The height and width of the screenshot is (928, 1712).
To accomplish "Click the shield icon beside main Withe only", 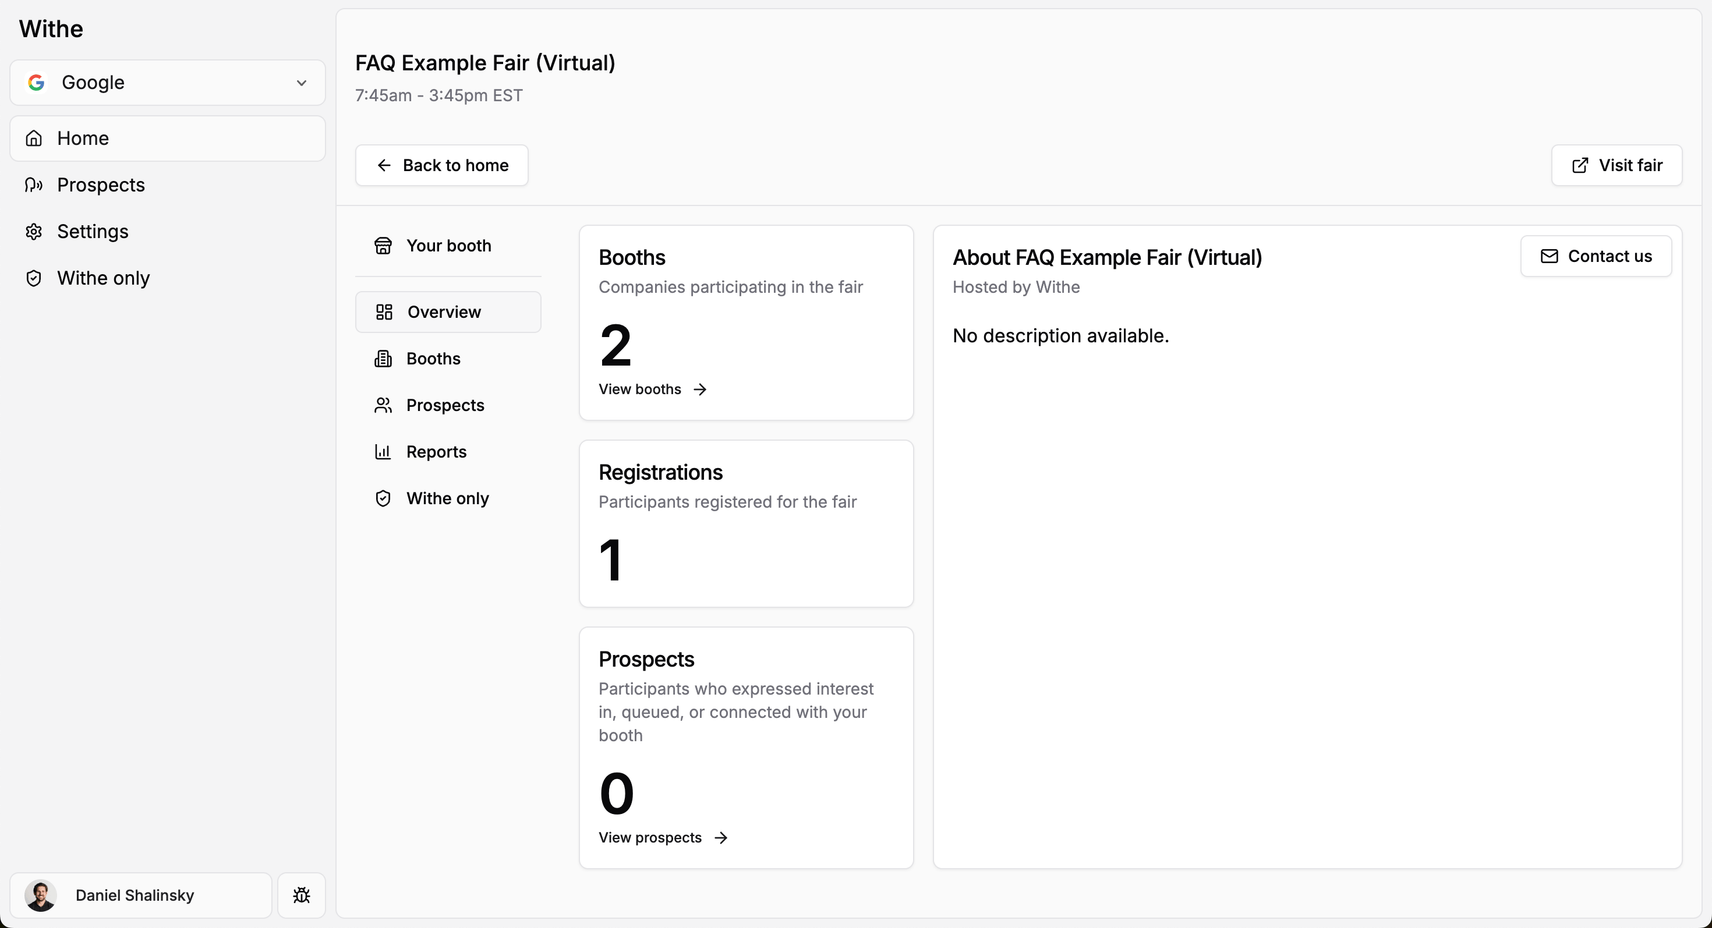I will [34, 278].
